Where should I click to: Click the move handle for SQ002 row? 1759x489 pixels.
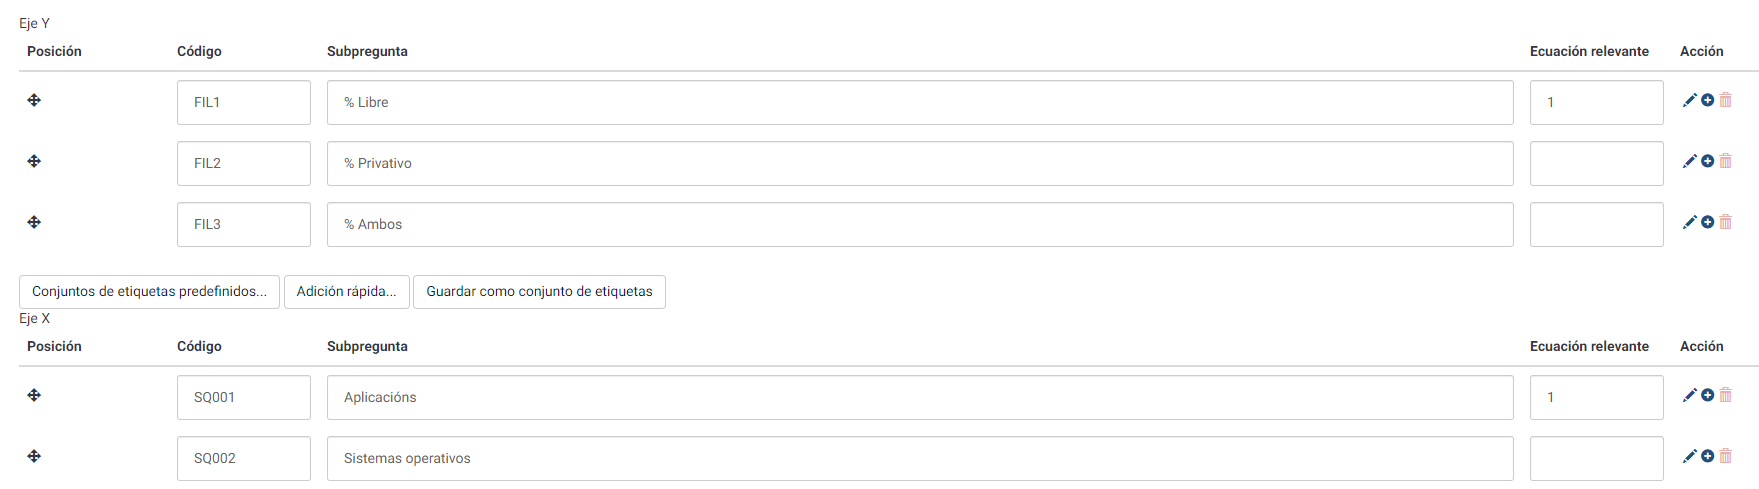click(34, 456)
